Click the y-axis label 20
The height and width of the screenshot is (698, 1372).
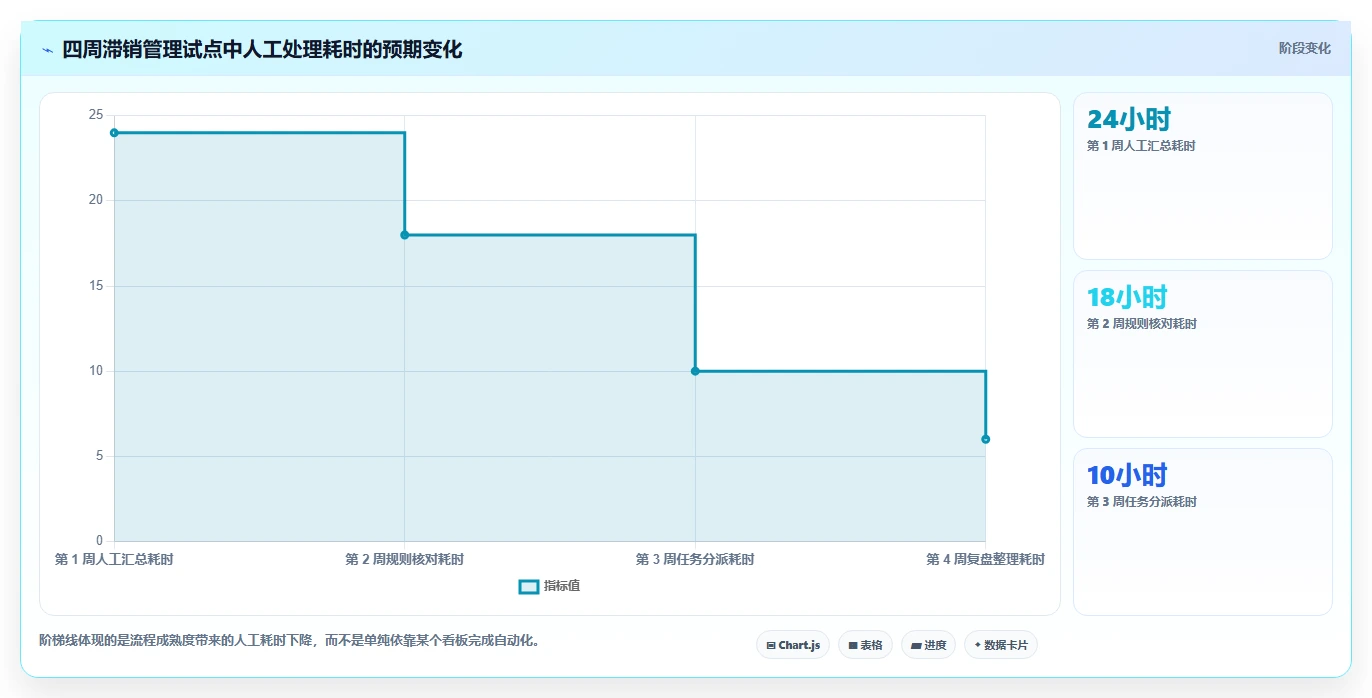(x=96, y=200)
